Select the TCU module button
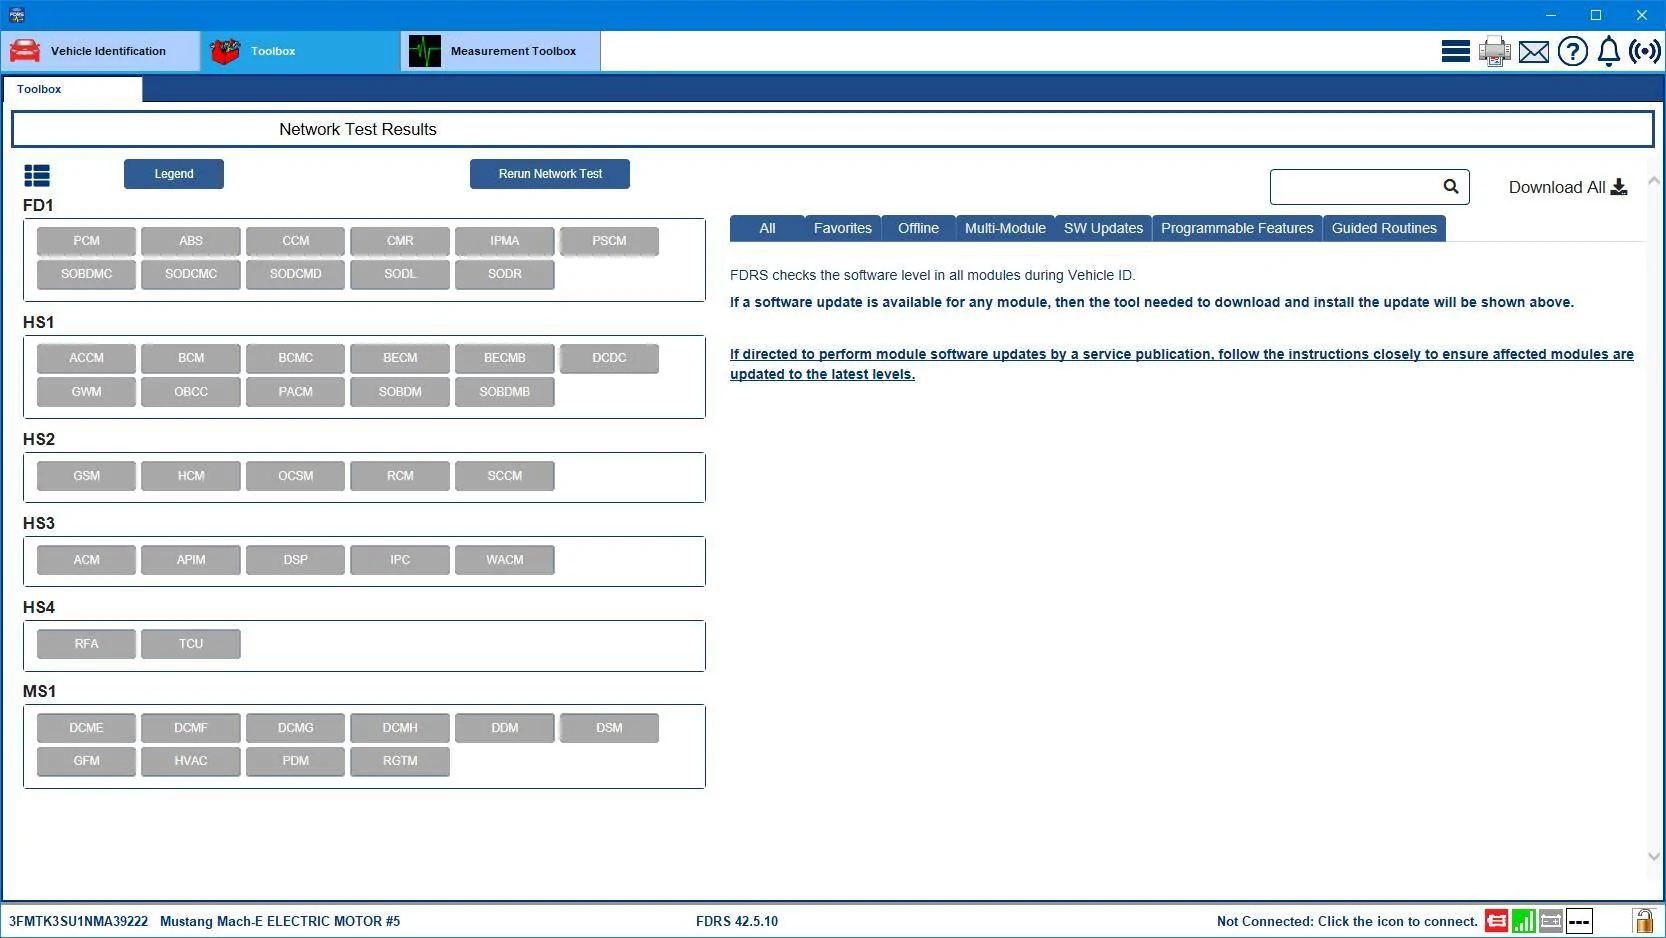The height and width of the screenshot is (938, 1666). point(191,644)
